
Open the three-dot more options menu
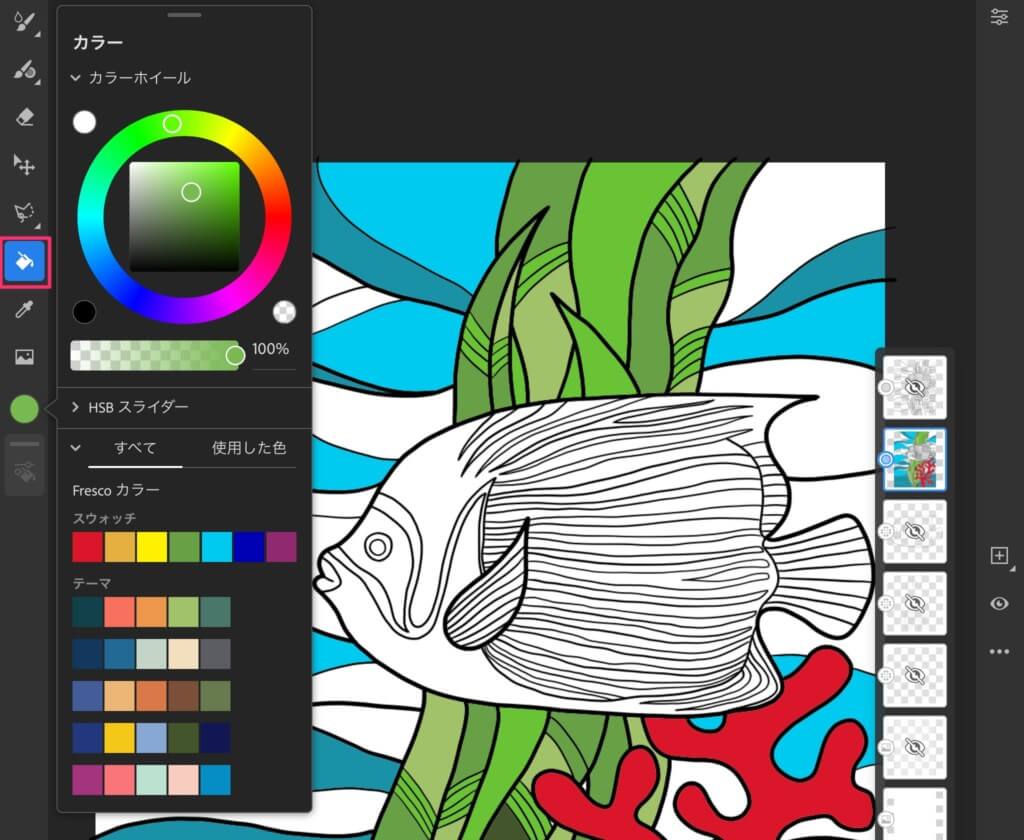[x=998, y=652]
